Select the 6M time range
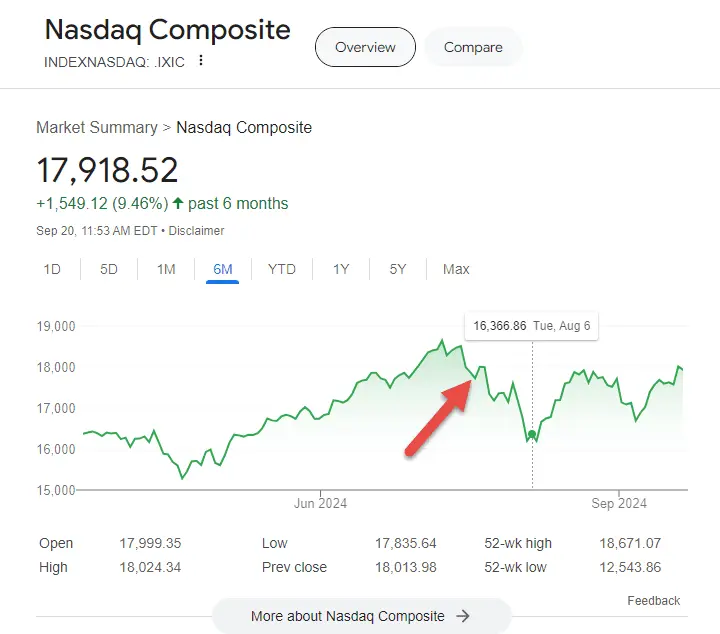 pos(222,269)
